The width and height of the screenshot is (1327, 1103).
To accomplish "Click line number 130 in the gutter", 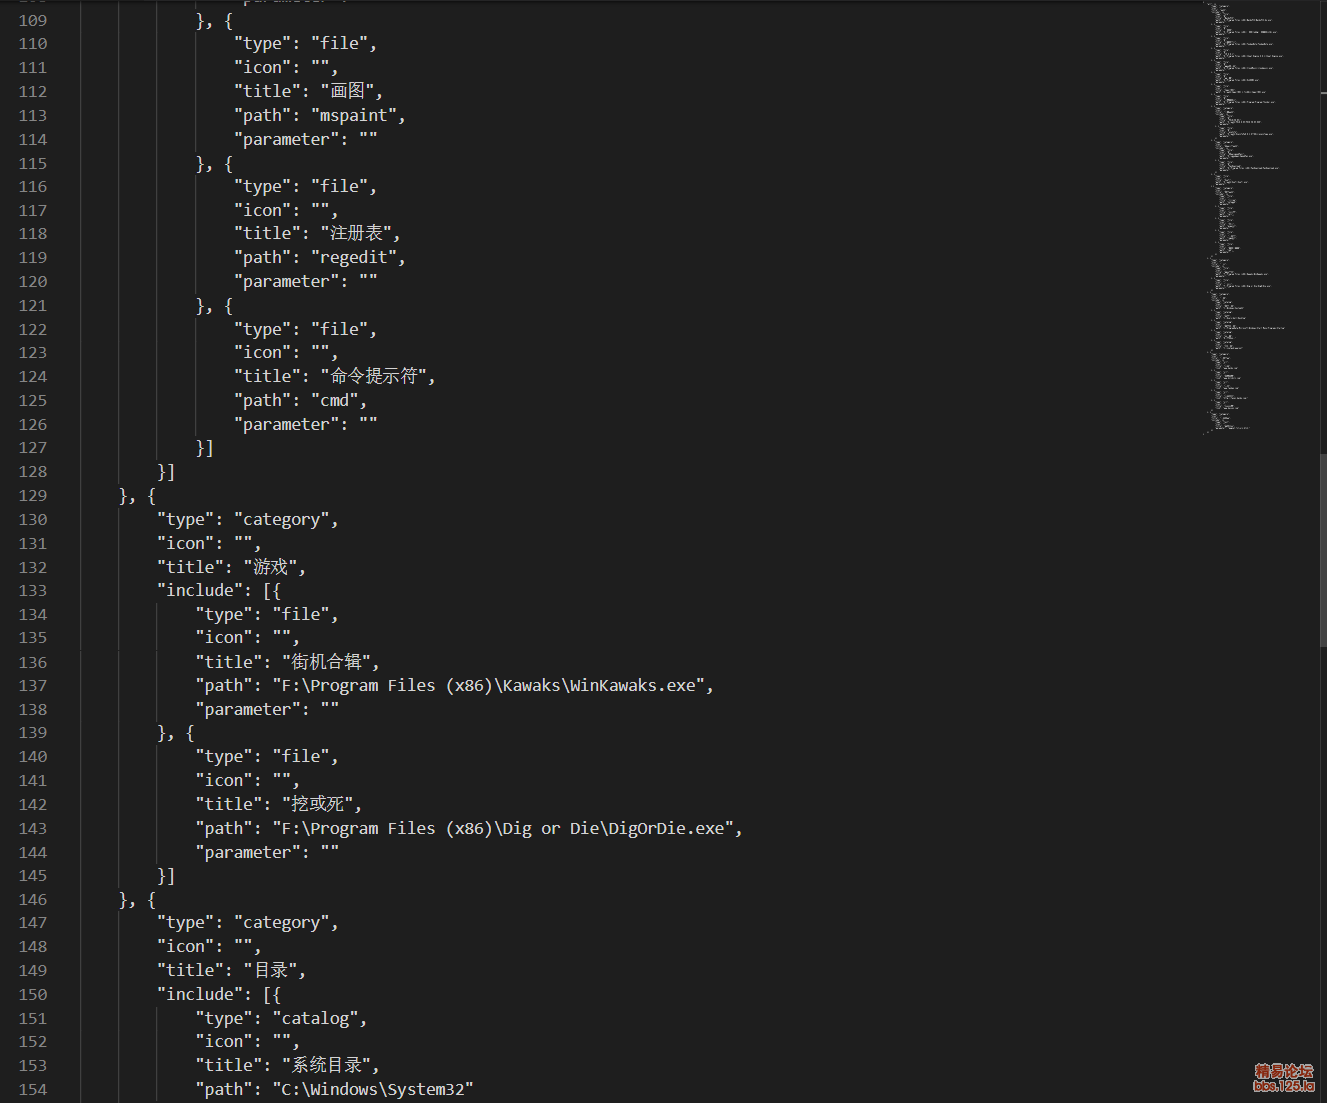I will coord(33,519).
